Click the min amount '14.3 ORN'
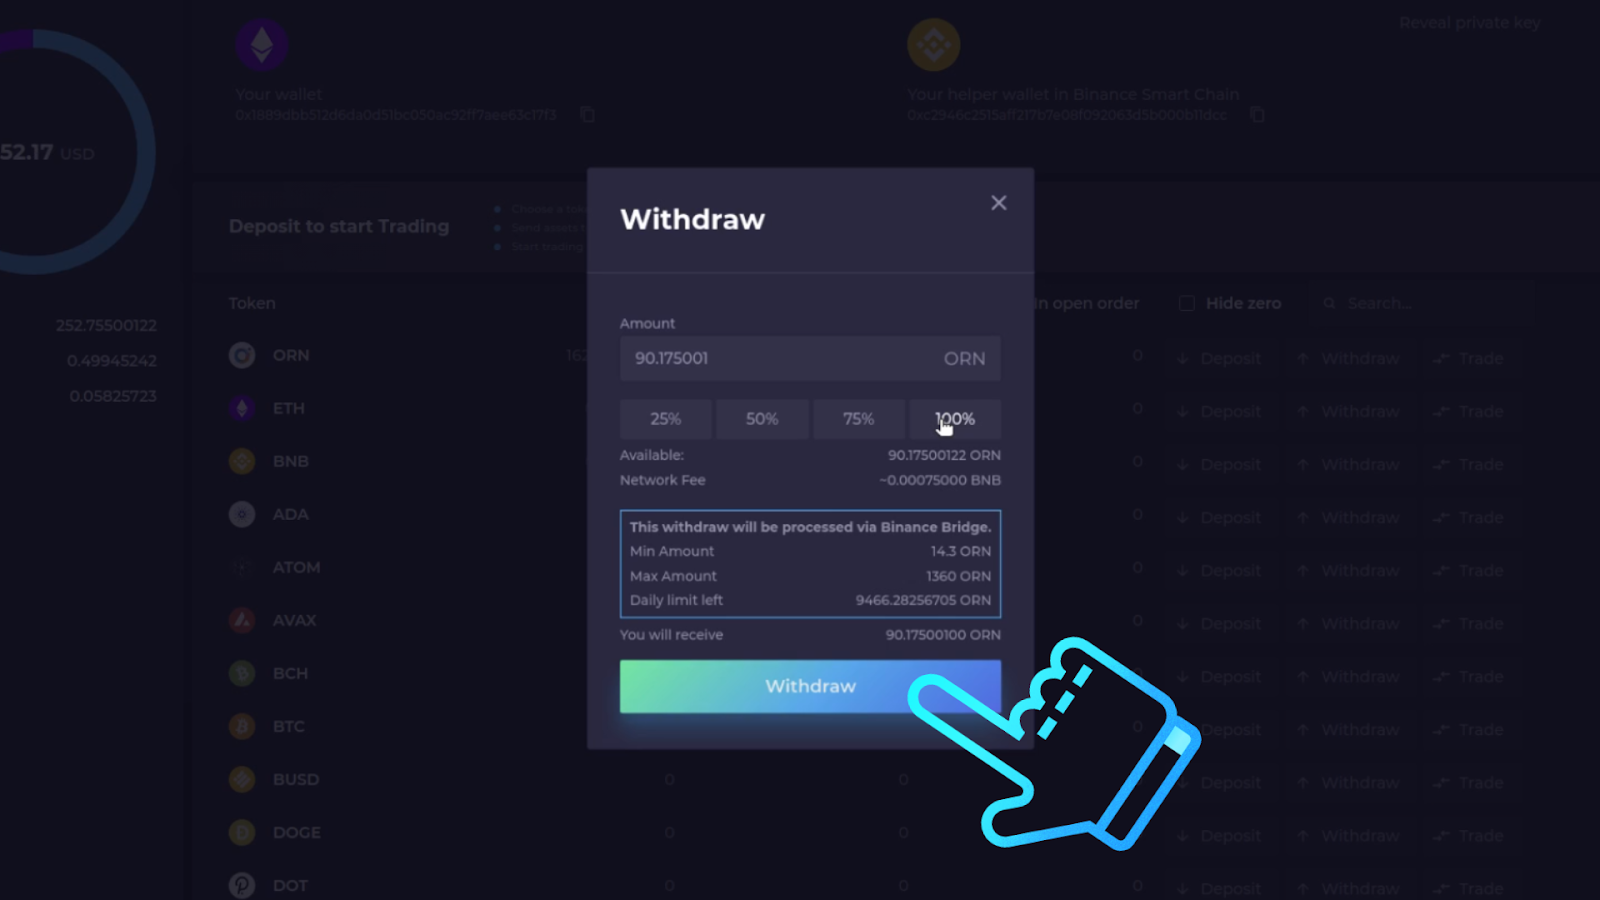Viewport: 1600px width, 900px height. tap(961, 551)
